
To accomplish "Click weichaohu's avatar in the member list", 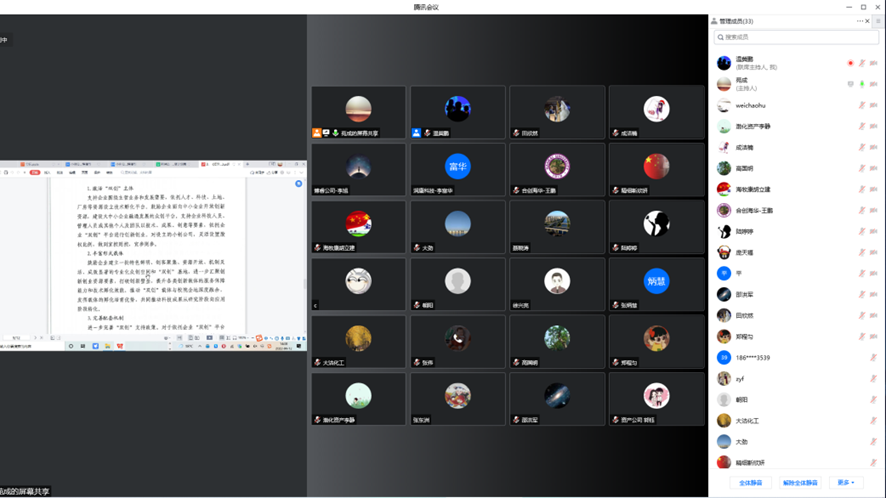I will point(724,105).
